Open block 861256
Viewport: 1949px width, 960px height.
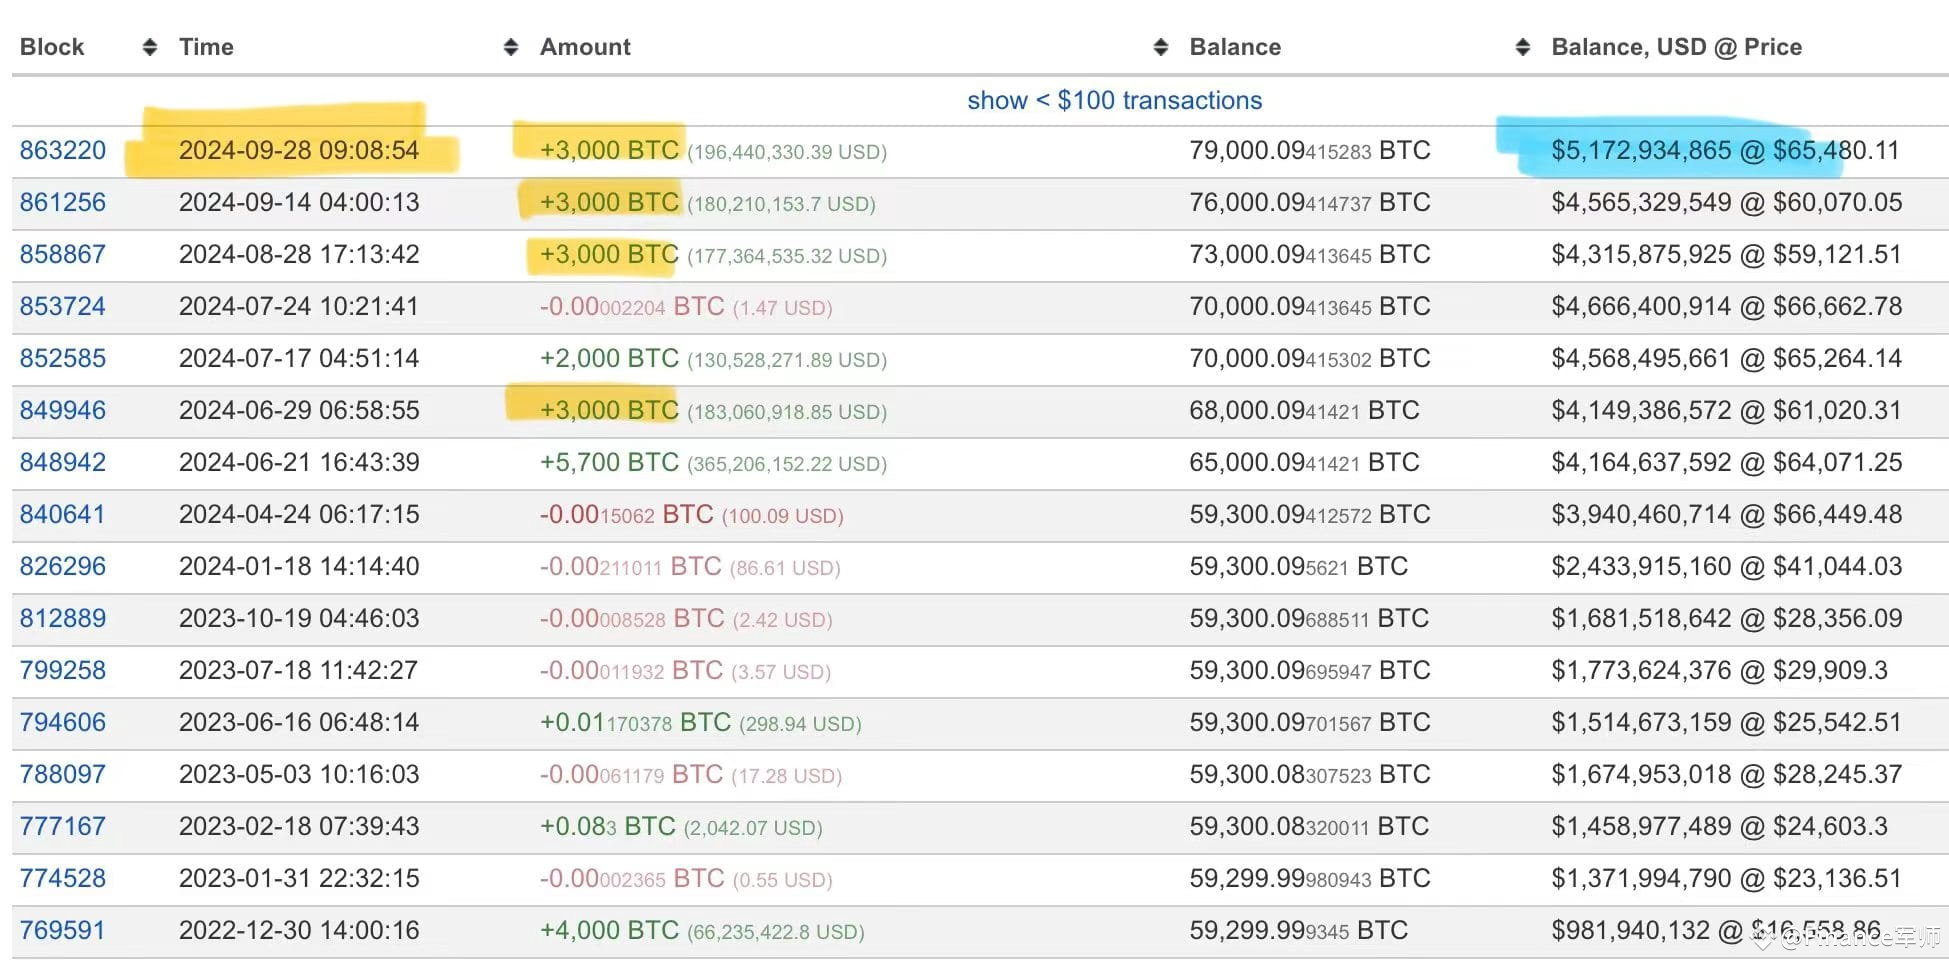[x=63, y=202]
